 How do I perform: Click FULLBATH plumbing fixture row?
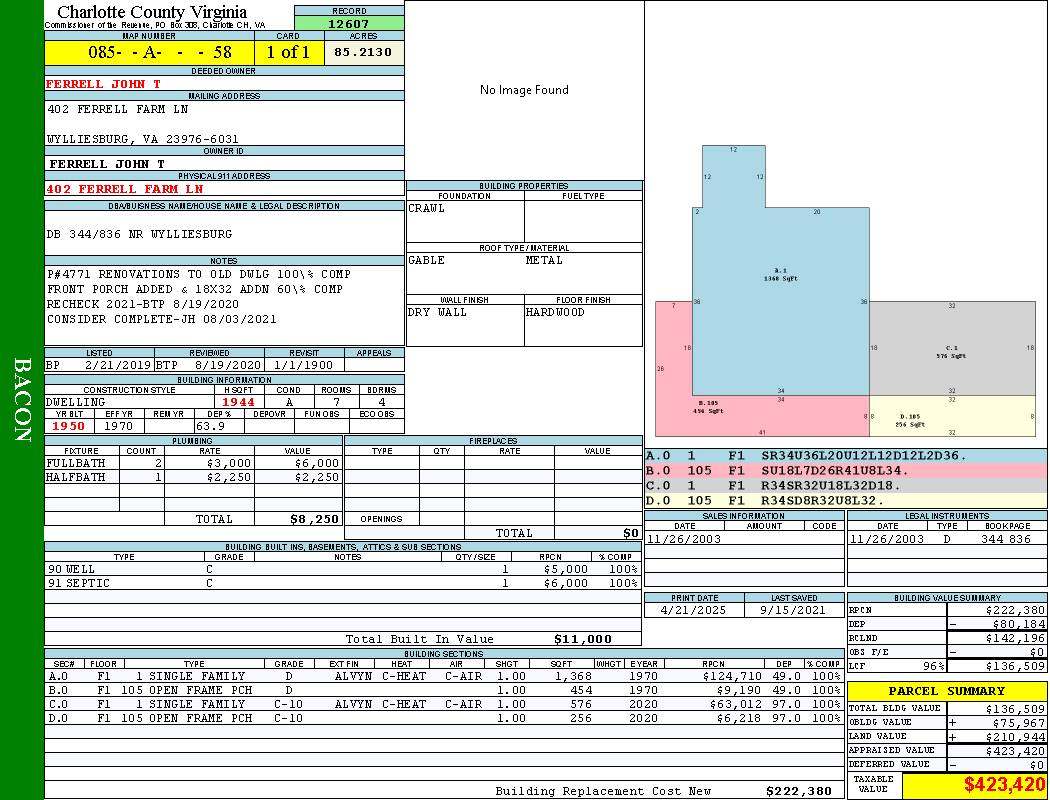click(x=194, y=463)
